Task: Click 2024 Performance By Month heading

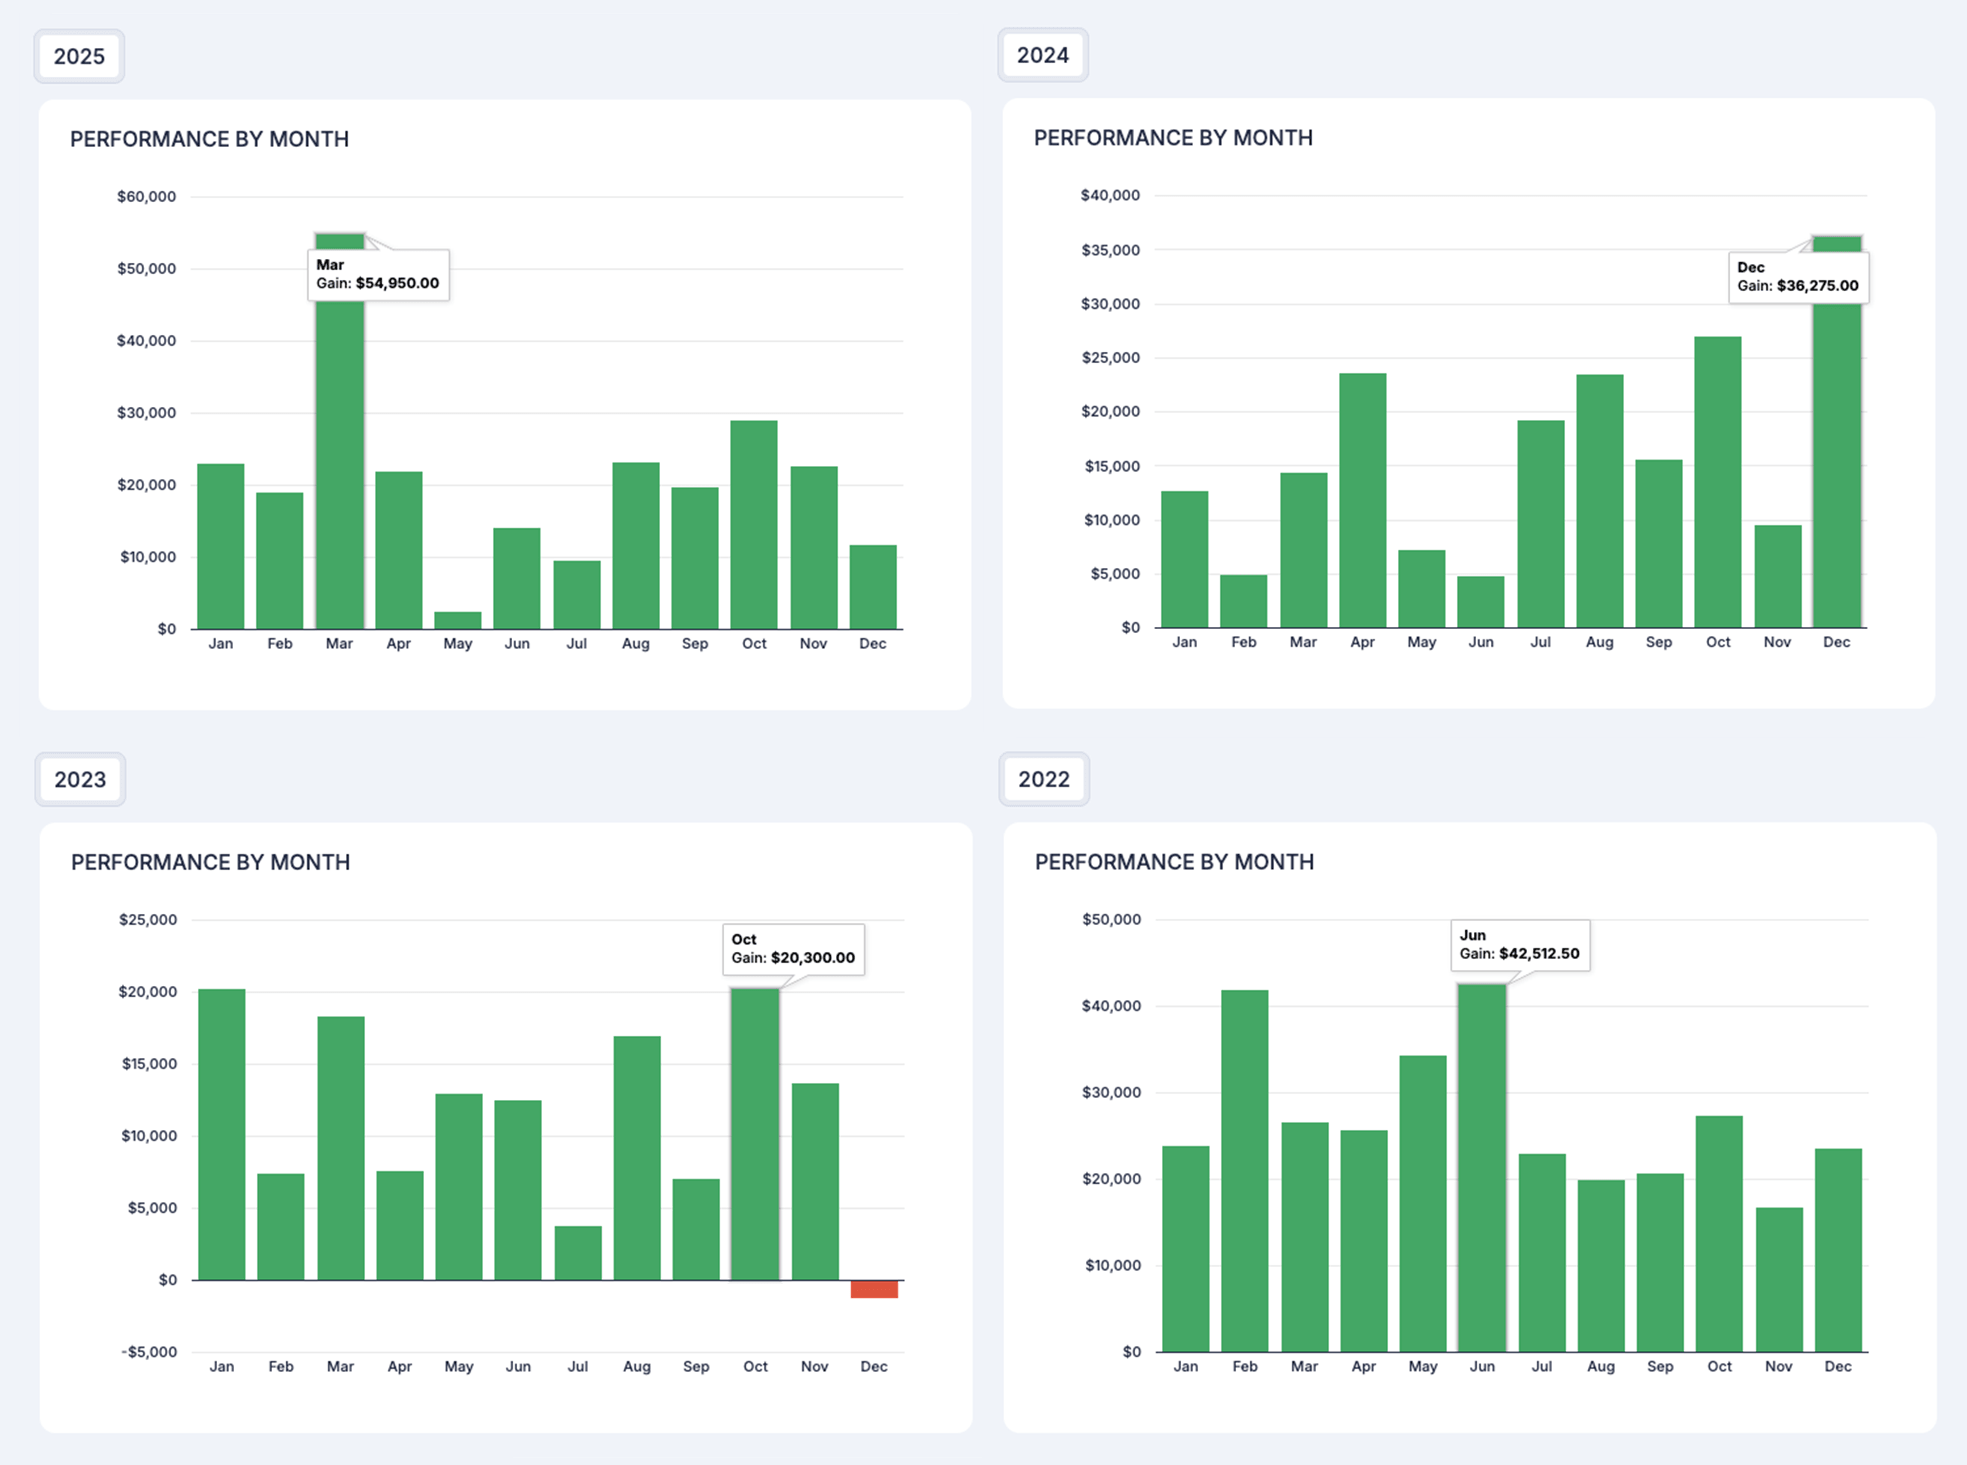Action: (x=1172, y=138)
